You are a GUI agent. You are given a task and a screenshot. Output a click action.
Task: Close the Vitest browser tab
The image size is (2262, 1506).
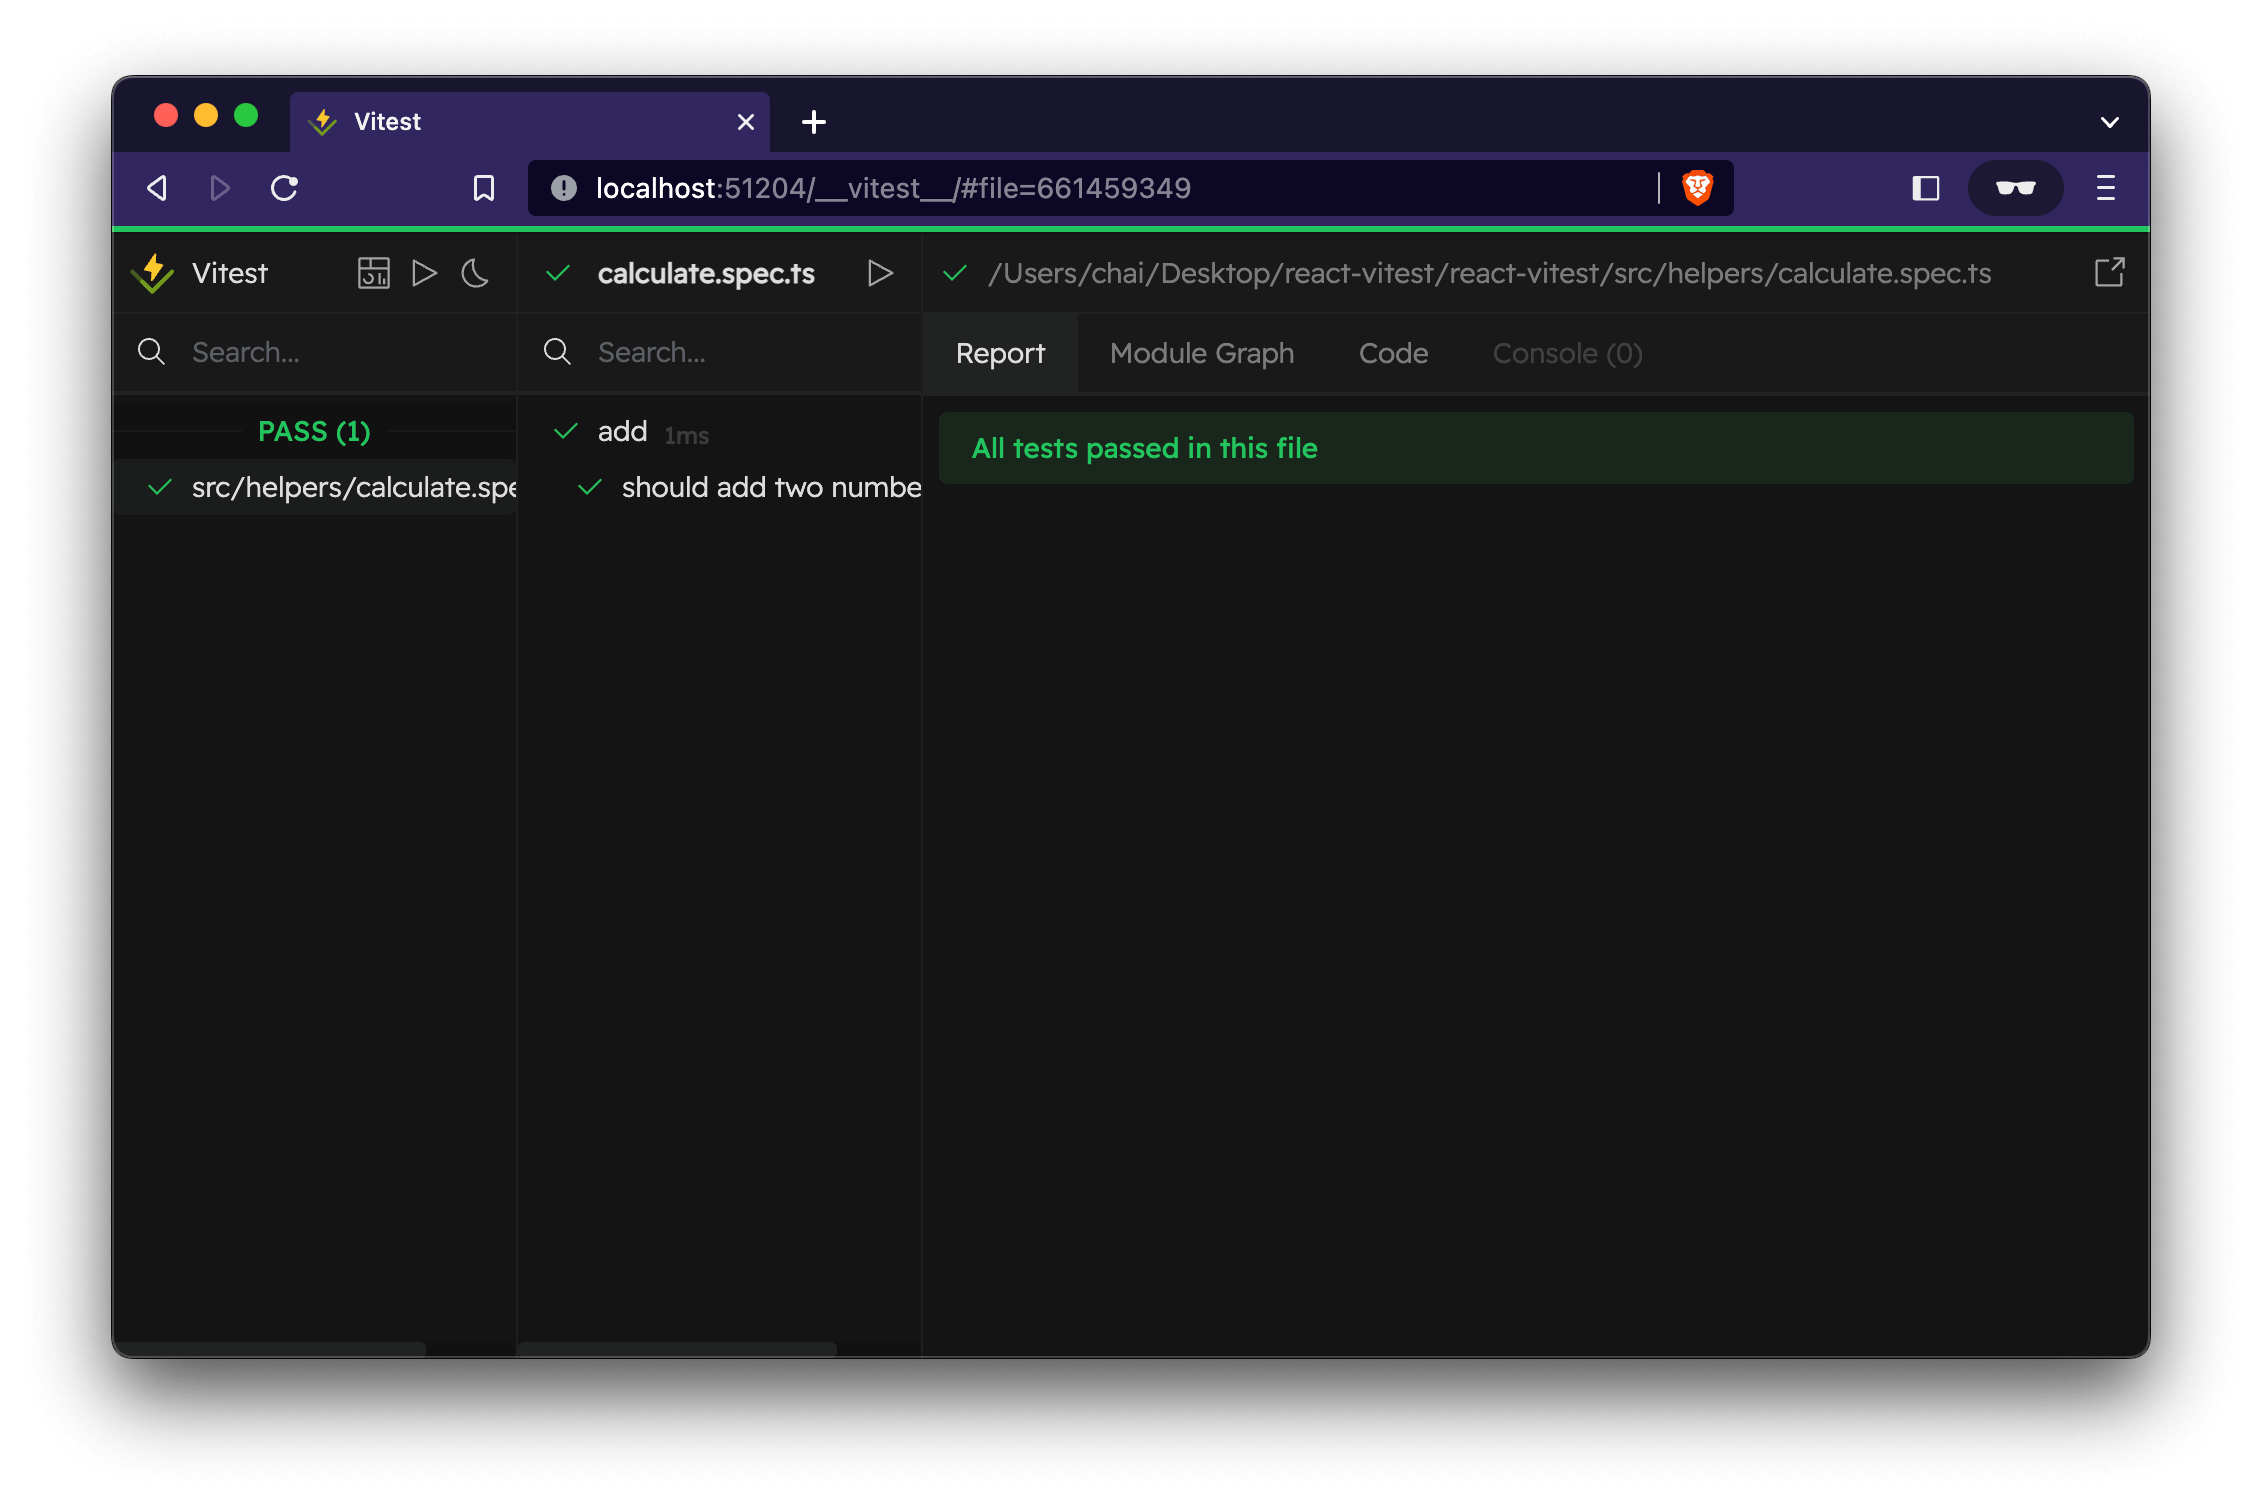click(x=745, y=122)
